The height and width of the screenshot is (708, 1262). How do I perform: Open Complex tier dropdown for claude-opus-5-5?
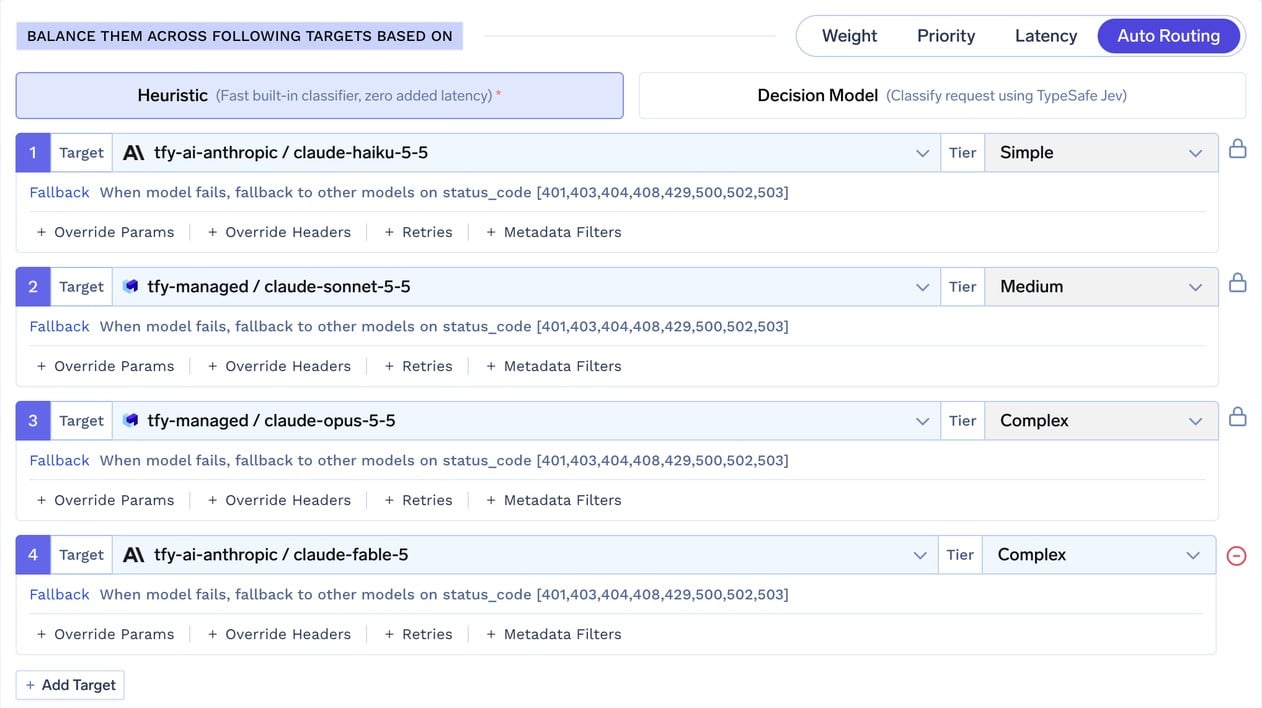click(x=1101, y=421)
